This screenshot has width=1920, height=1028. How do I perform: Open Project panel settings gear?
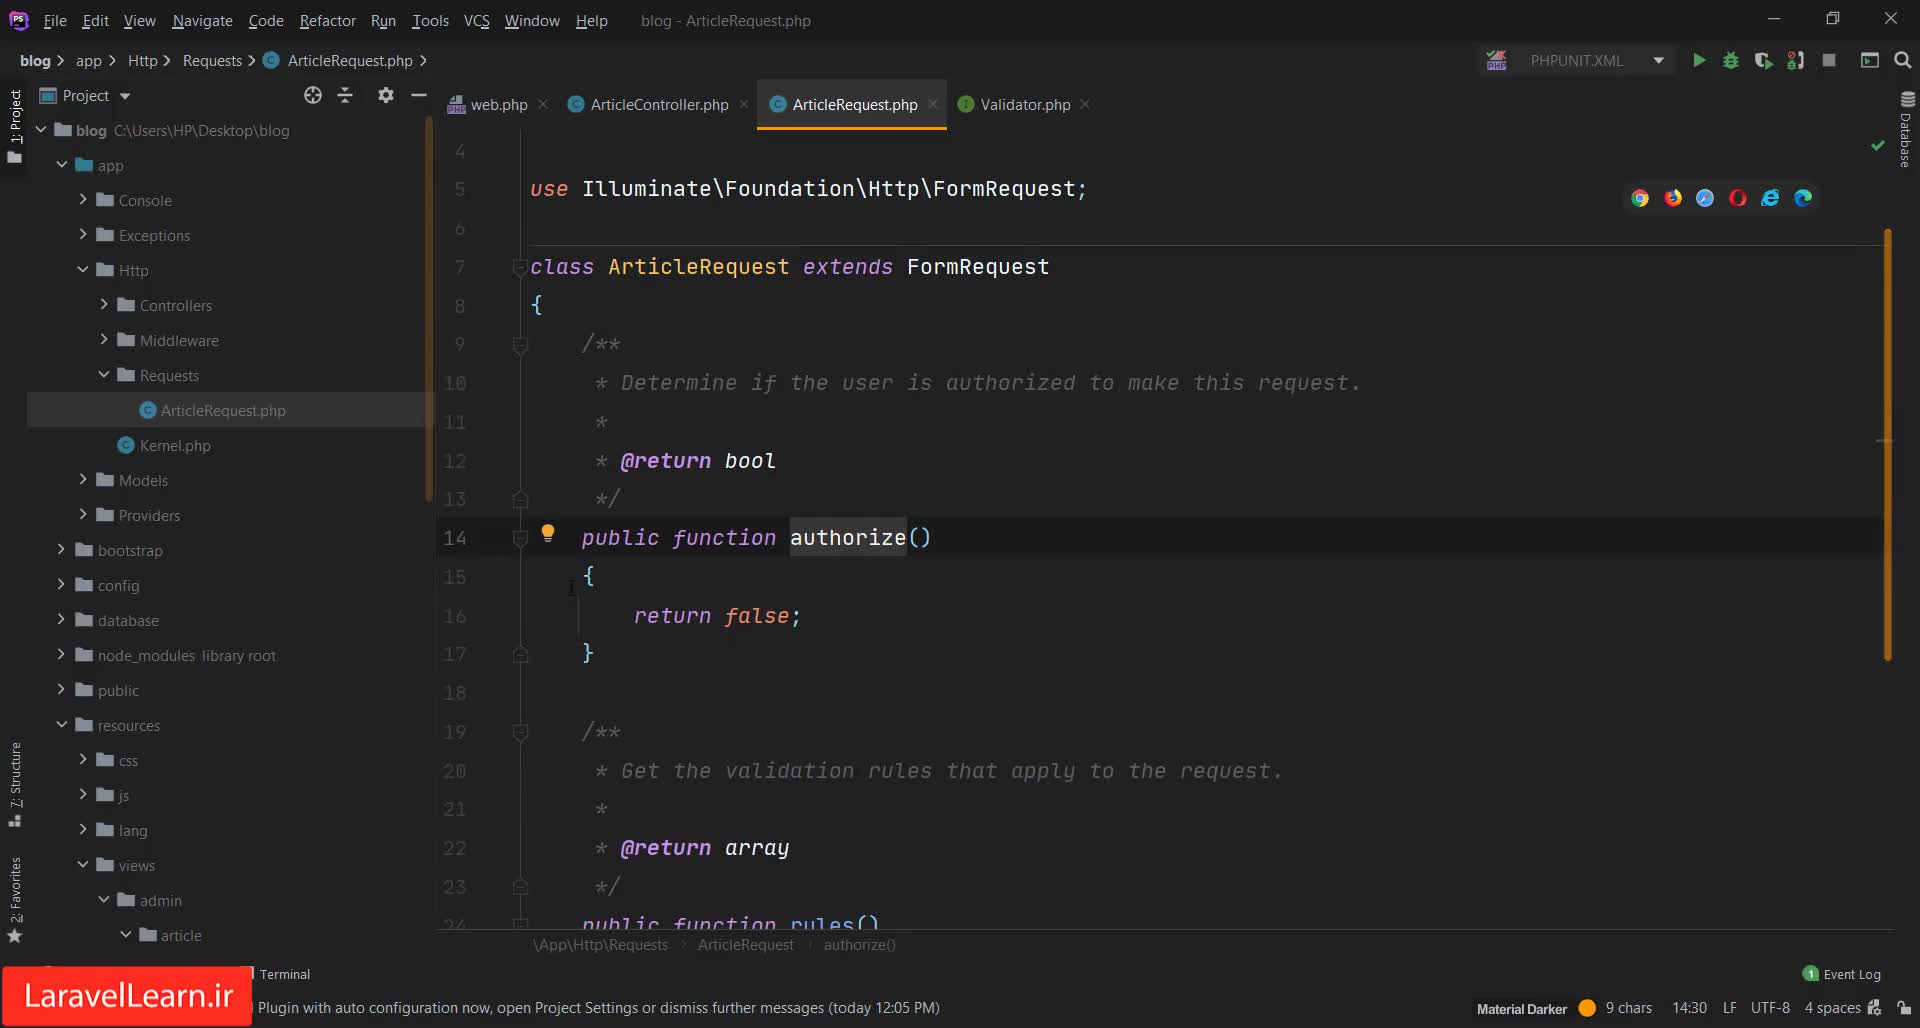pyautogui.click(x=385, y=95)
